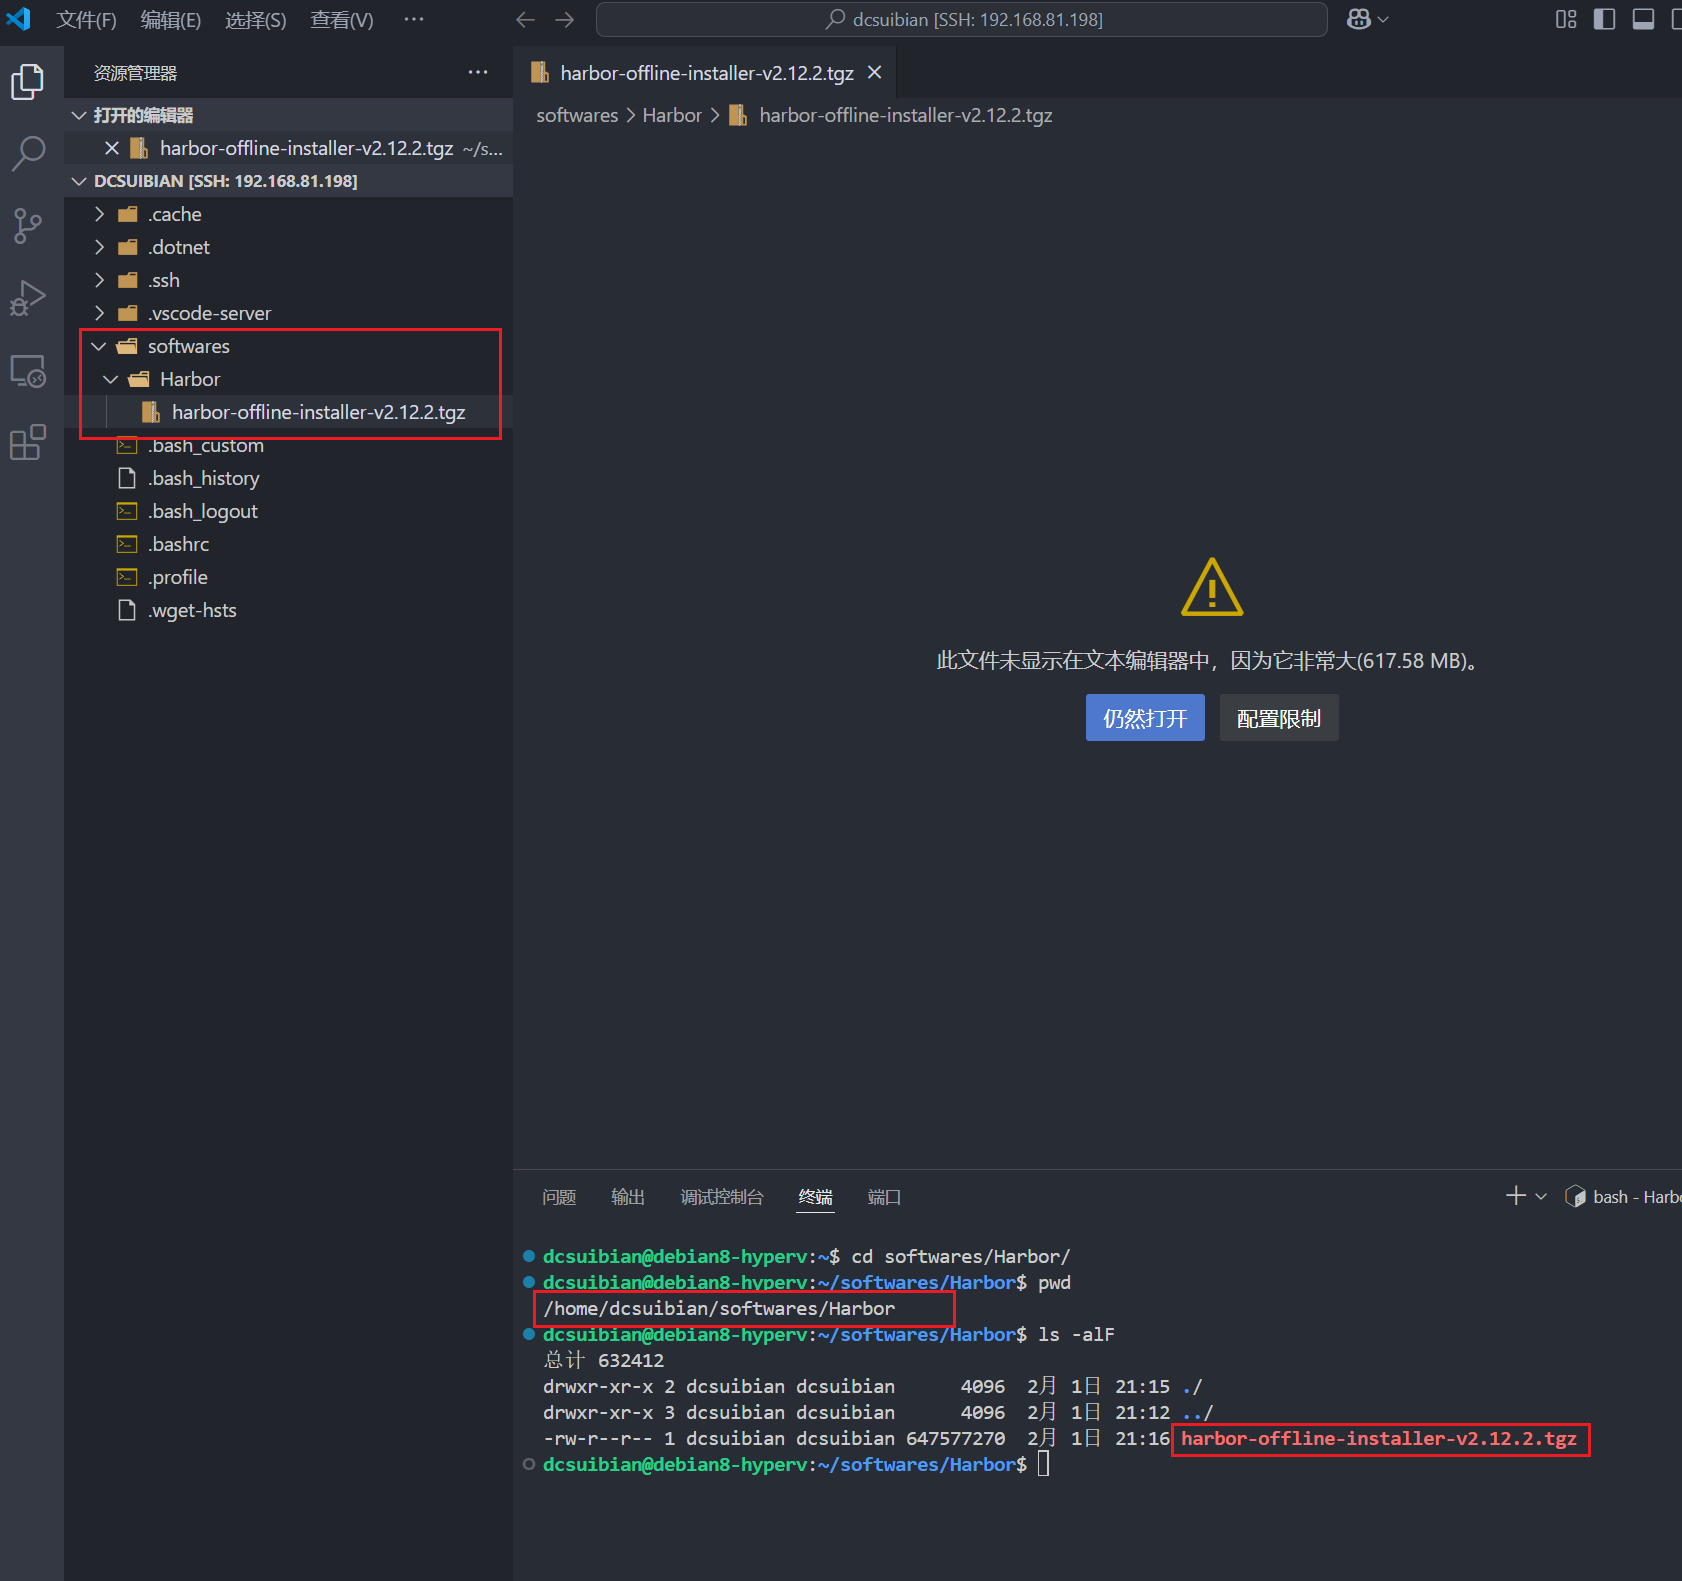Select the 终端 panel tab
The image size is (1682, 1581).
[815, 1197]
